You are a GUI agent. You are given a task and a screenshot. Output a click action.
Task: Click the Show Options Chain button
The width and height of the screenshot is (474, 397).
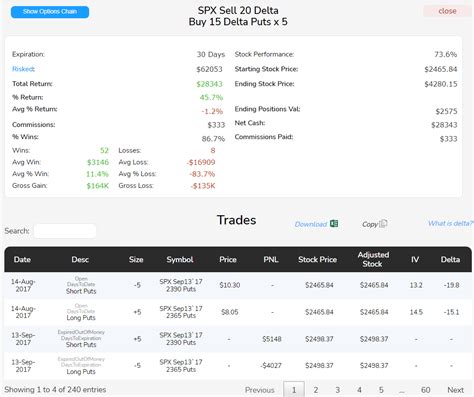pos(50,12)
